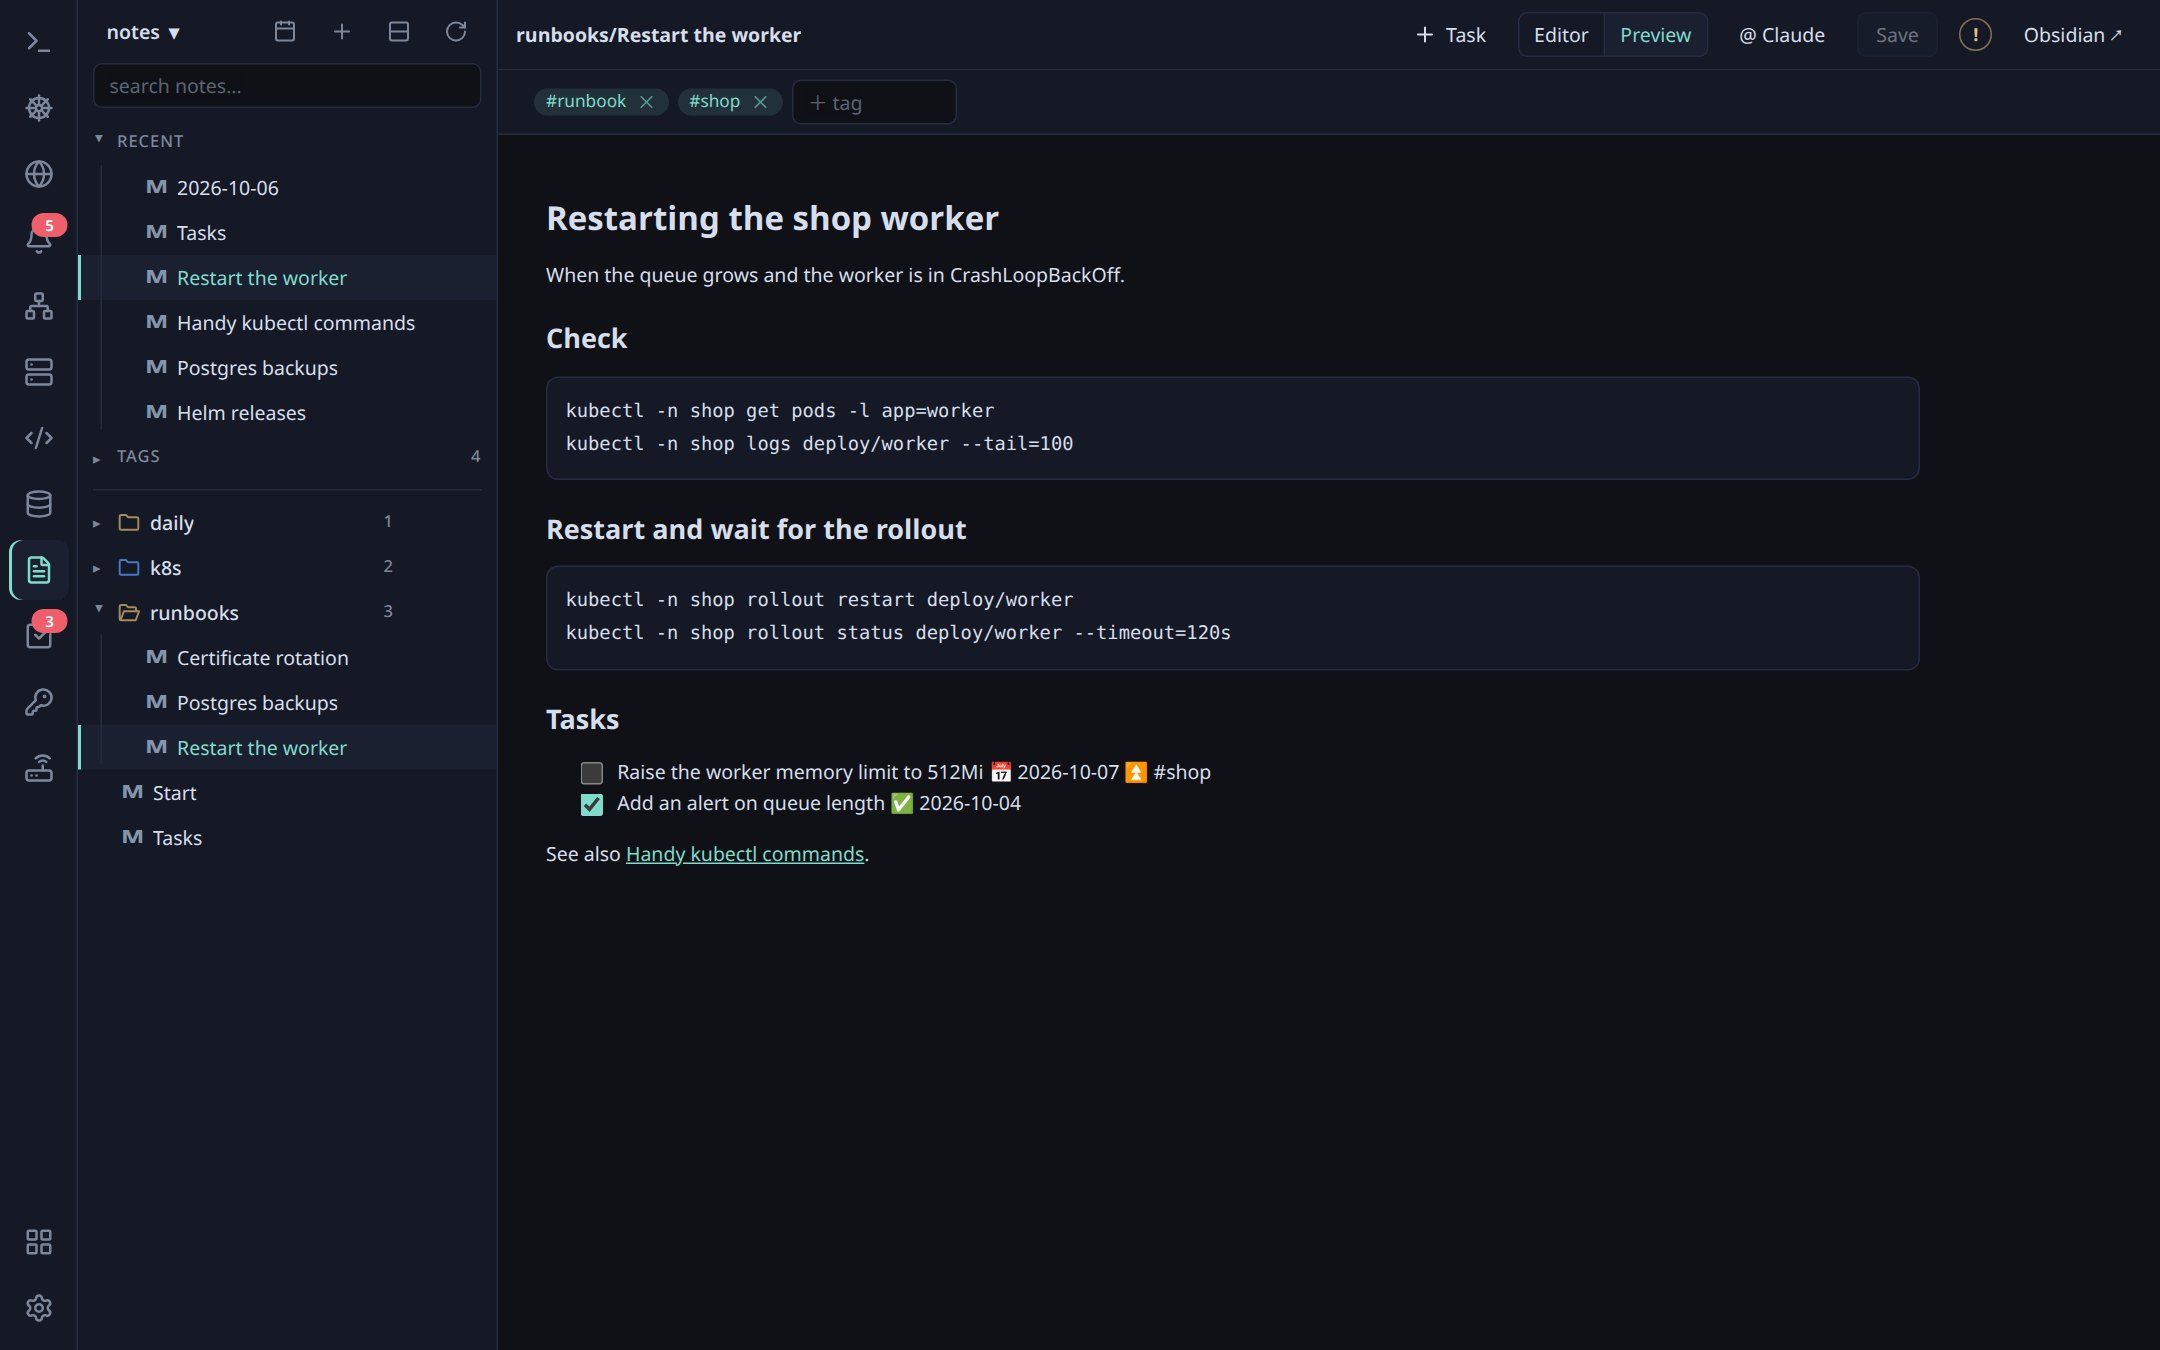Open notifications bell with 5 badge
2160x1350 pixels.
tap(38, 240)
